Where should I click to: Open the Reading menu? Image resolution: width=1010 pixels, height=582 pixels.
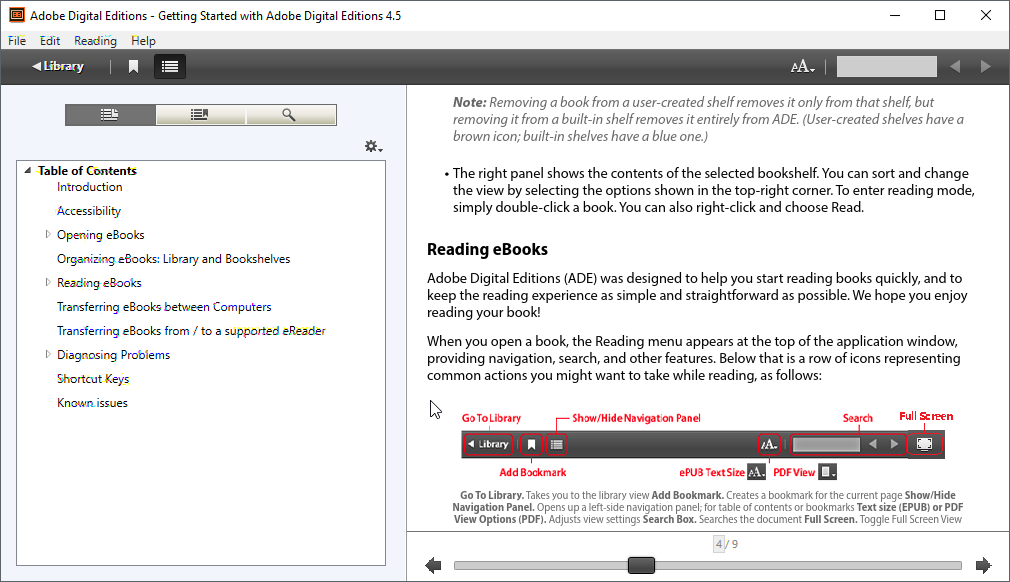click(95, 41)
